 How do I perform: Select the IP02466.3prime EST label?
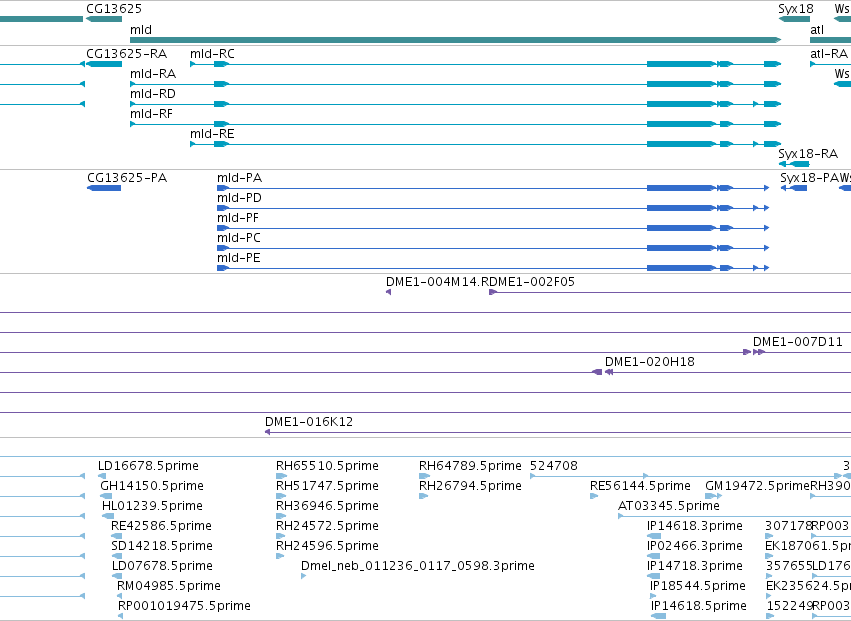695,546
